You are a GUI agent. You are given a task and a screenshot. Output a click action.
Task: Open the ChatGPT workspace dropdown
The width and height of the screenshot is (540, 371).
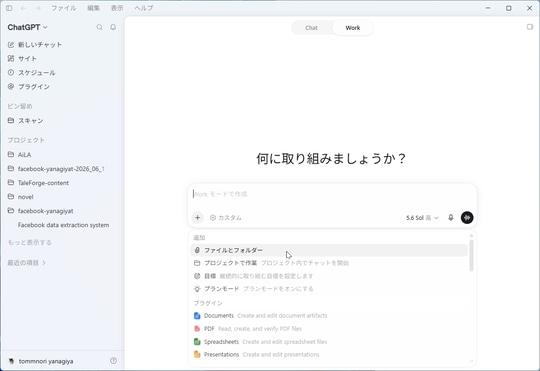pos(28,27)
